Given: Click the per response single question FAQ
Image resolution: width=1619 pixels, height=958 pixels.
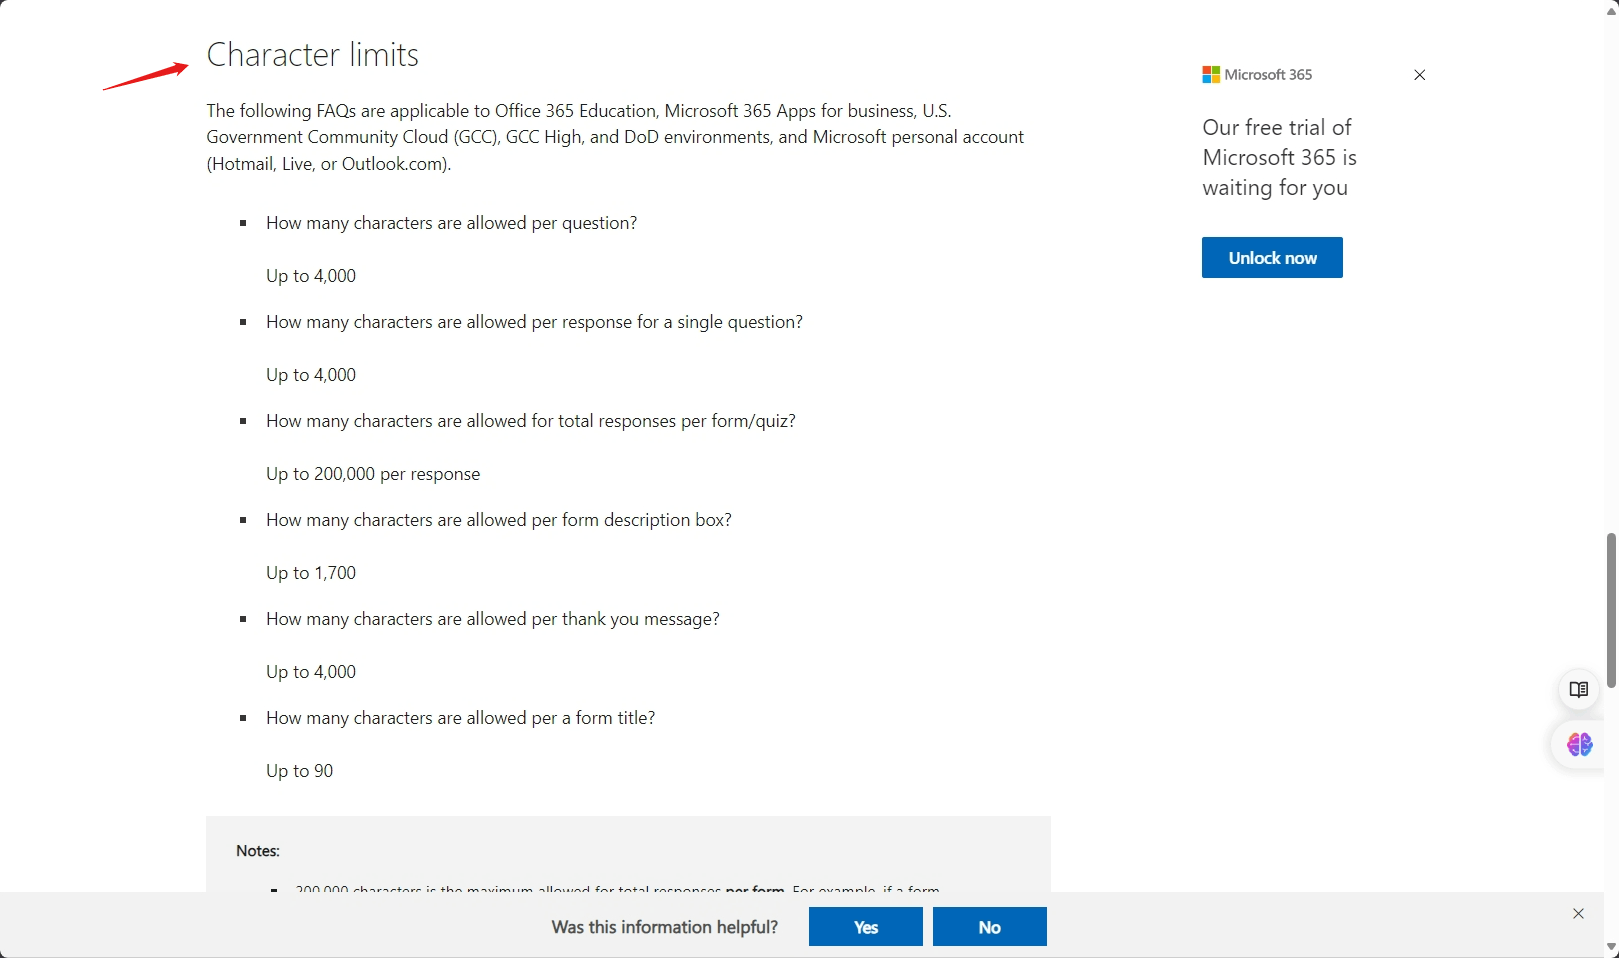Looking at the screenshot, I should tap(534, 322).
